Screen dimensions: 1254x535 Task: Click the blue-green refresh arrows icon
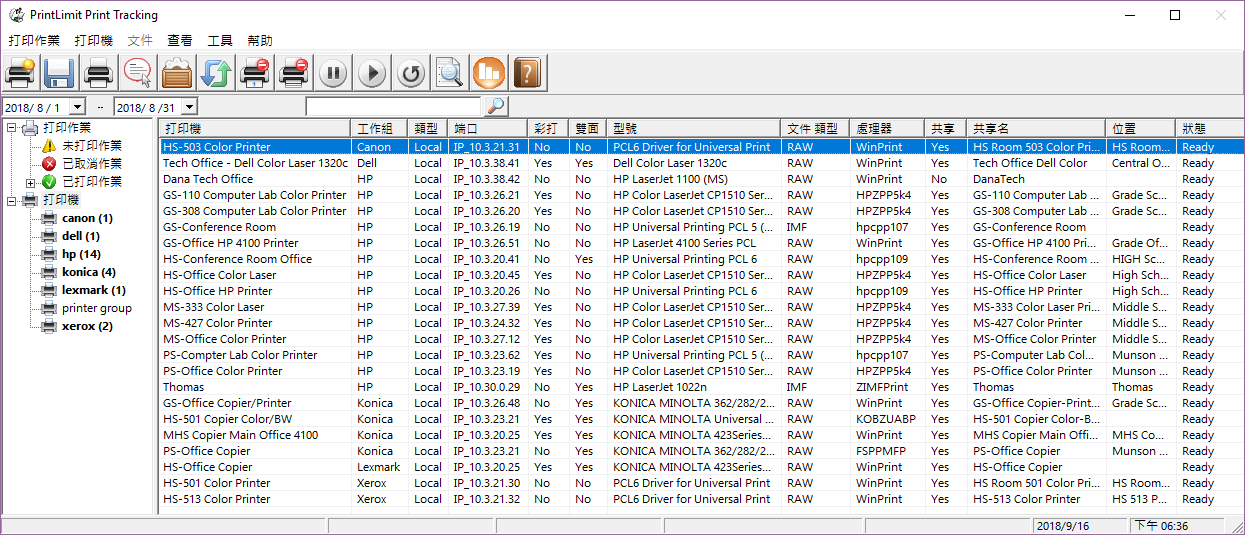pos(216,73)
